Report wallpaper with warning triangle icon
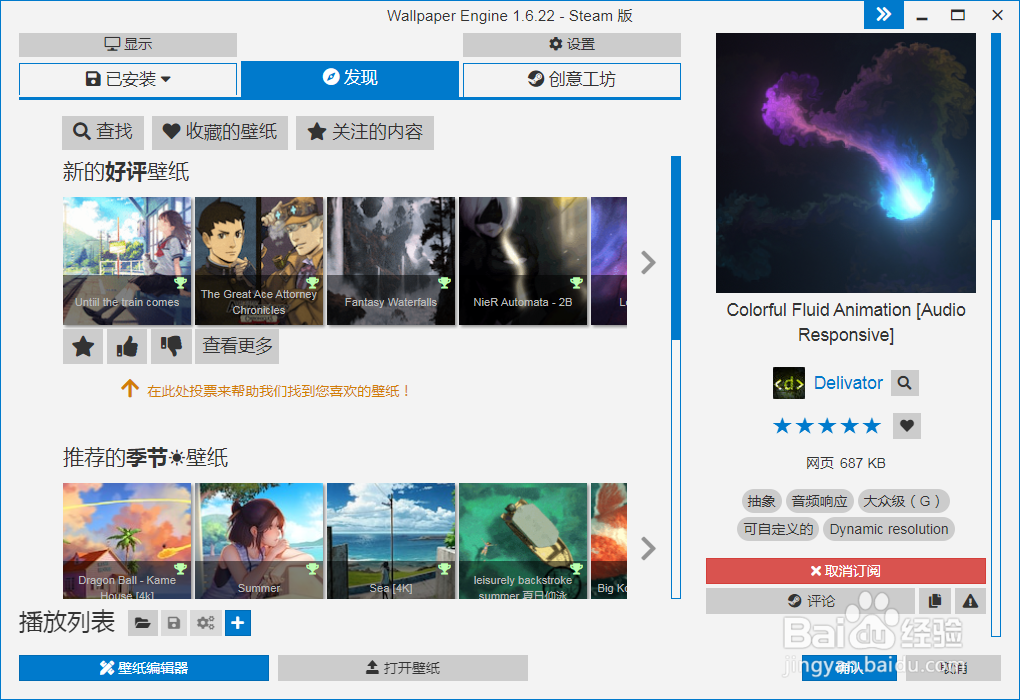The height and width of the screenshot is (700, 1020). (970, 601)
